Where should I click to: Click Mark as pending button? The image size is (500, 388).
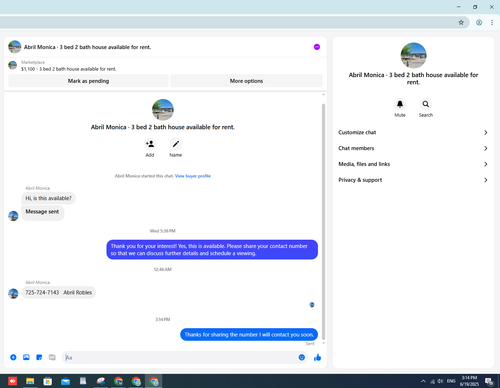click(88, 81)
